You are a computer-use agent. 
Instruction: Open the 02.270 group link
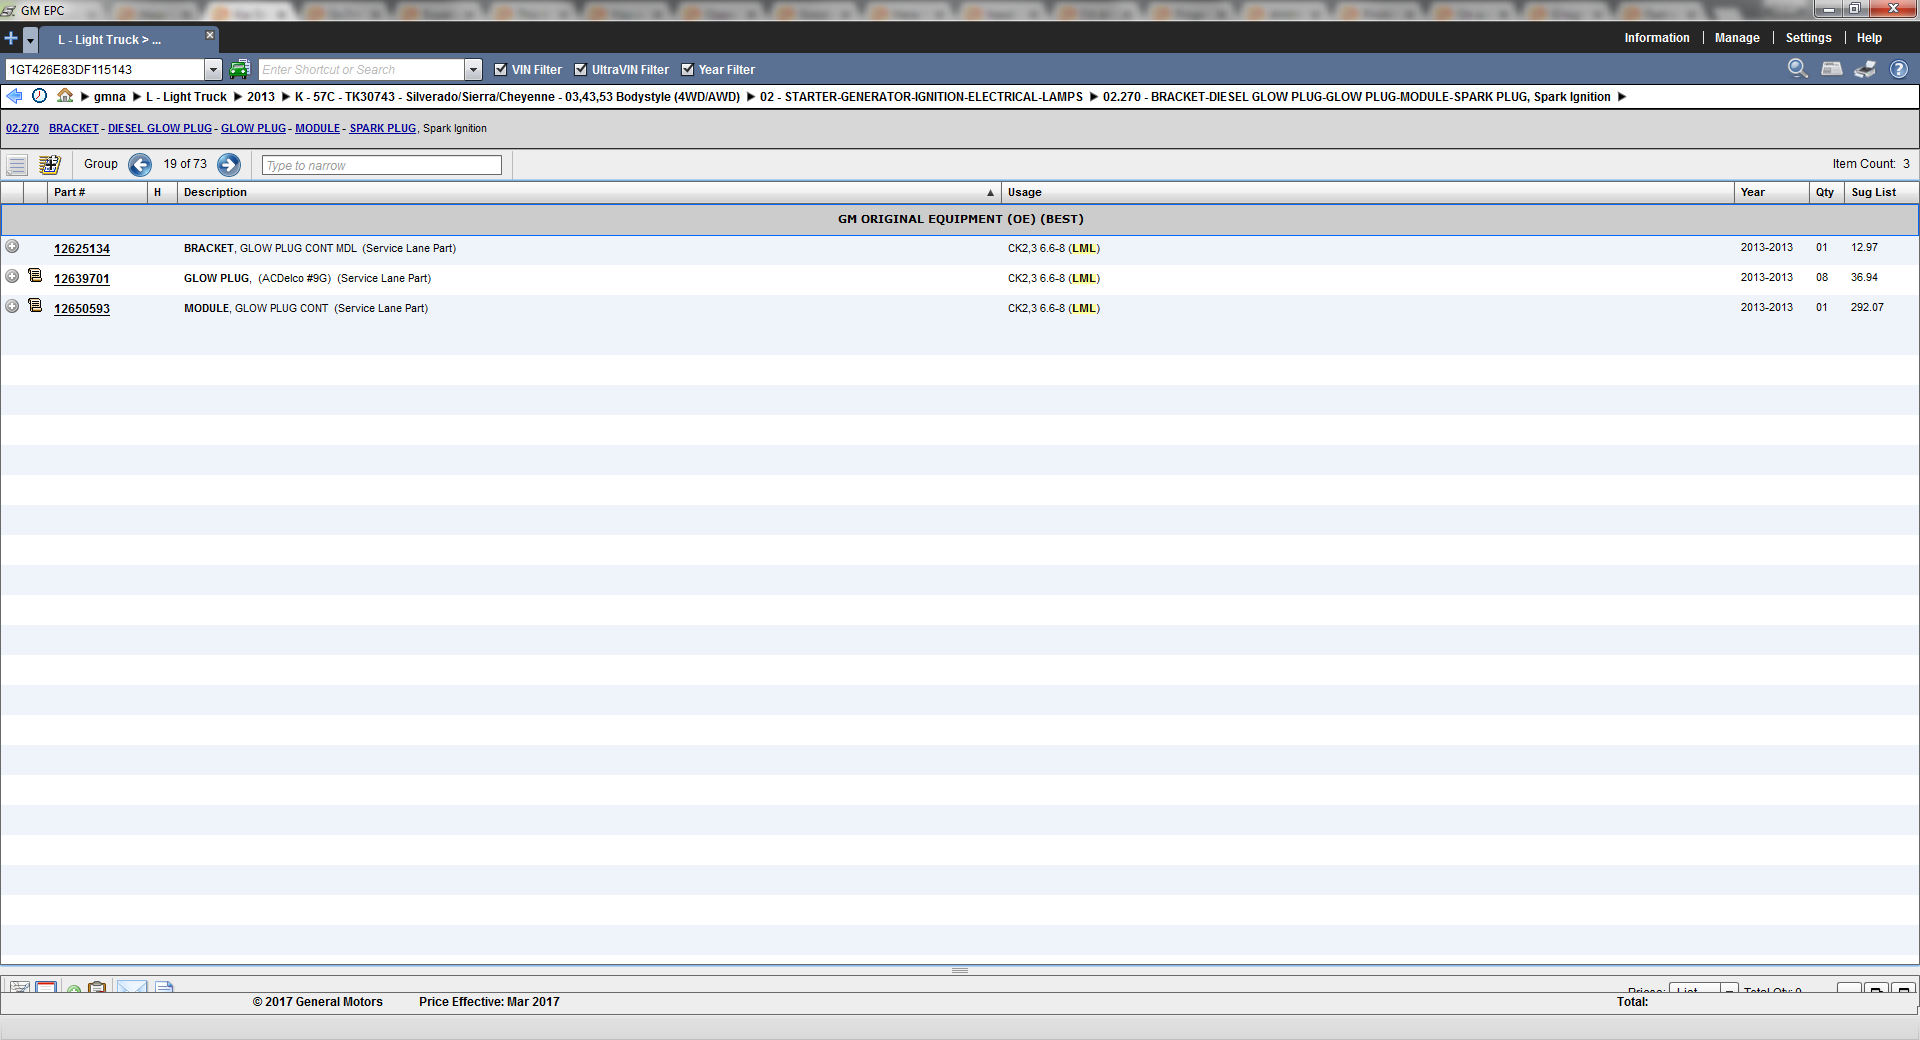[23, 128]
